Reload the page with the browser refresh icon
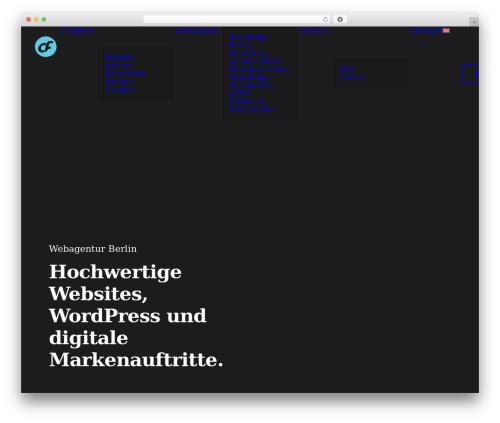This screenshot has width=500, height=423. click(x=325, y=20)
